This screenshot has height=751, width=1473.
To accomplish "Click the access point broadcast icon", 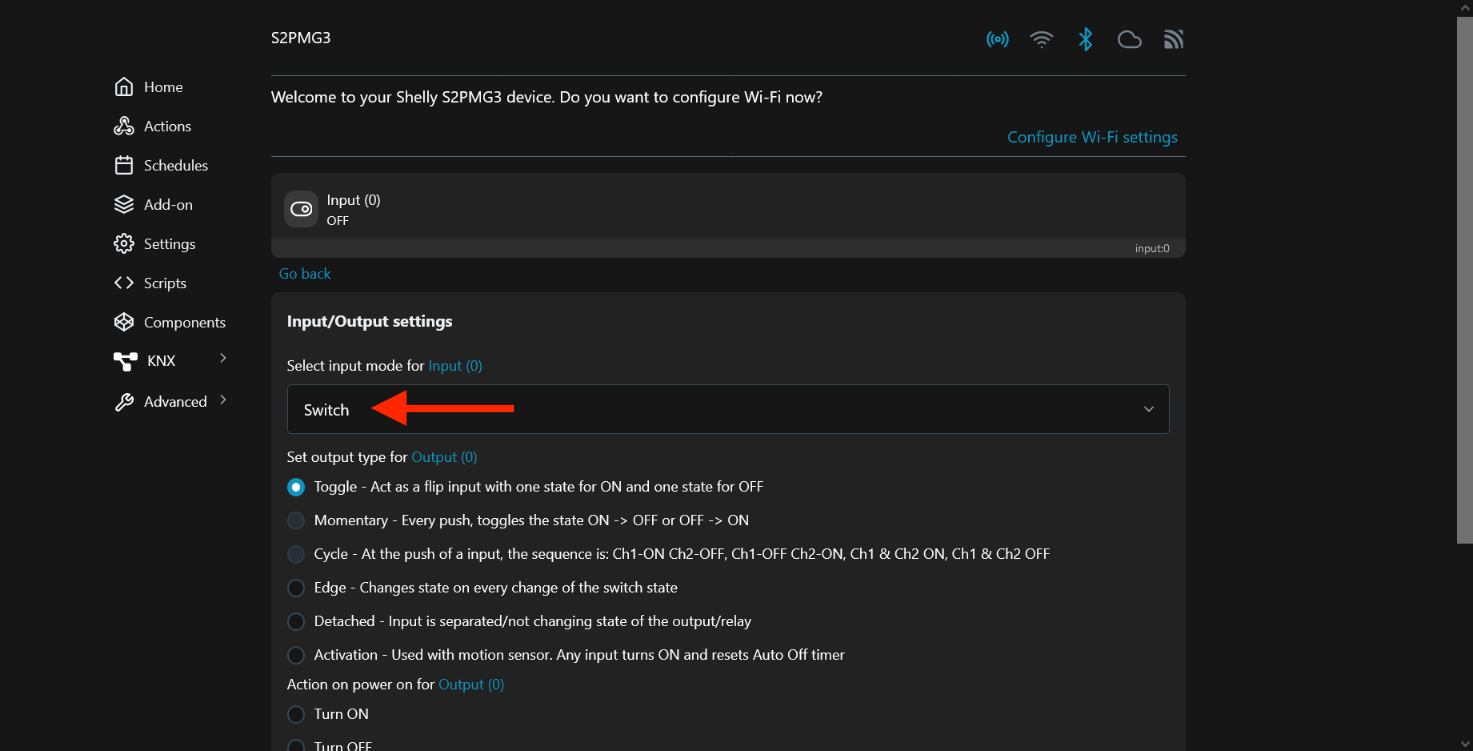I will 997,40.
